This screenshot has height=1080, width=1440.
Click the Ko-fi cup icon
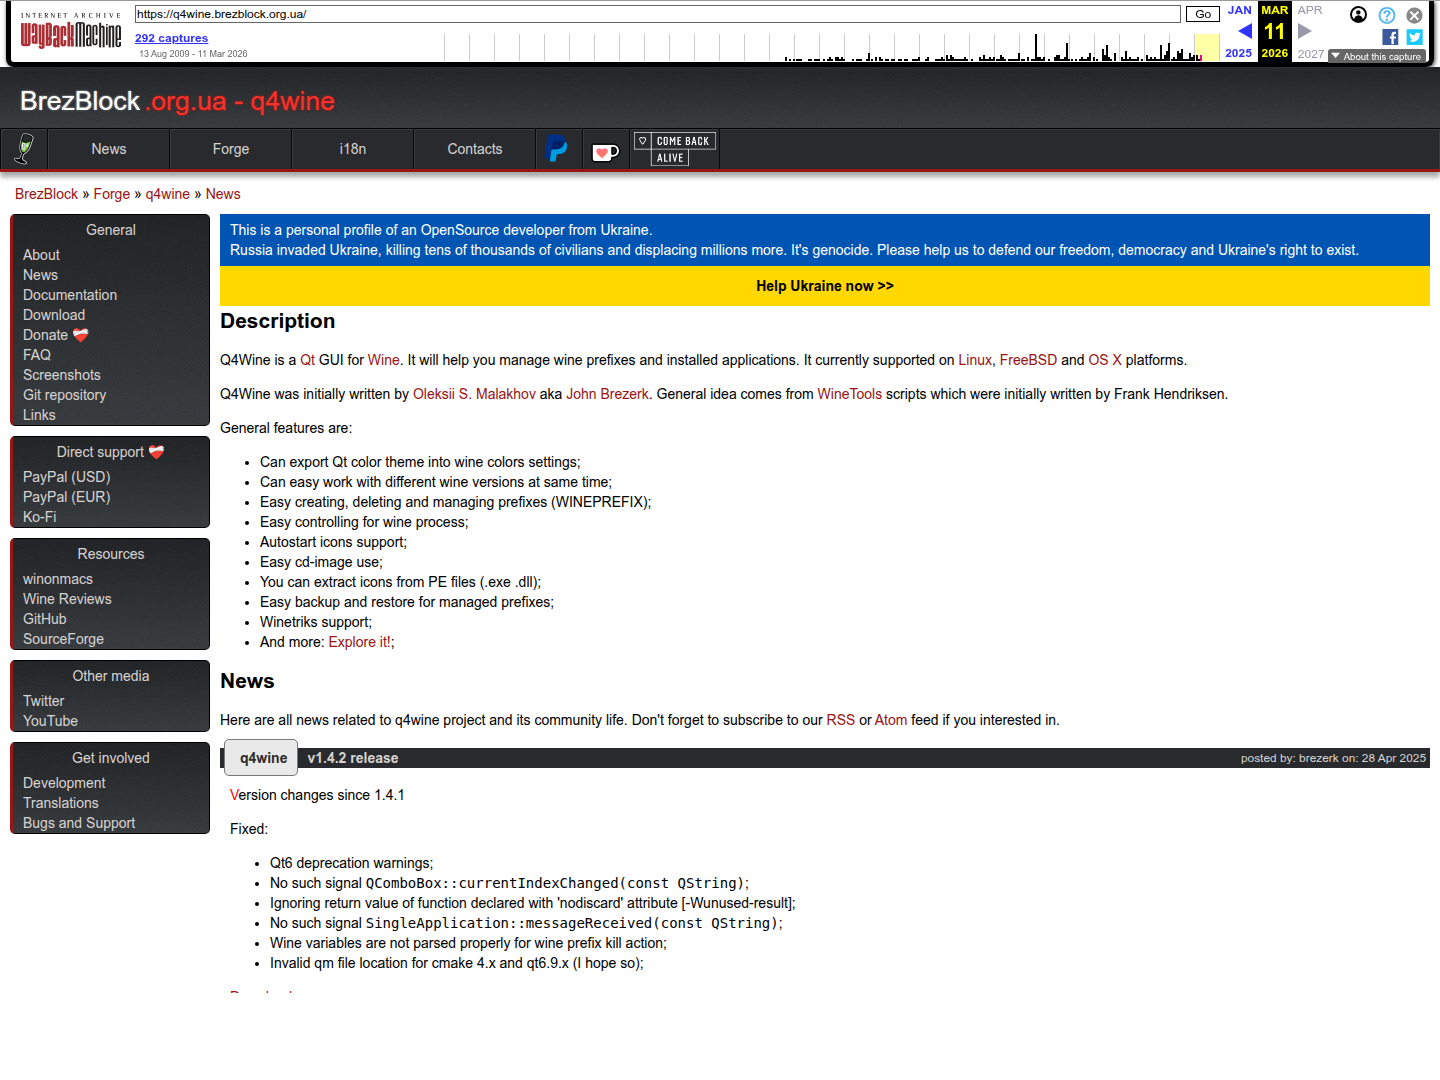(x=605, y=152)
